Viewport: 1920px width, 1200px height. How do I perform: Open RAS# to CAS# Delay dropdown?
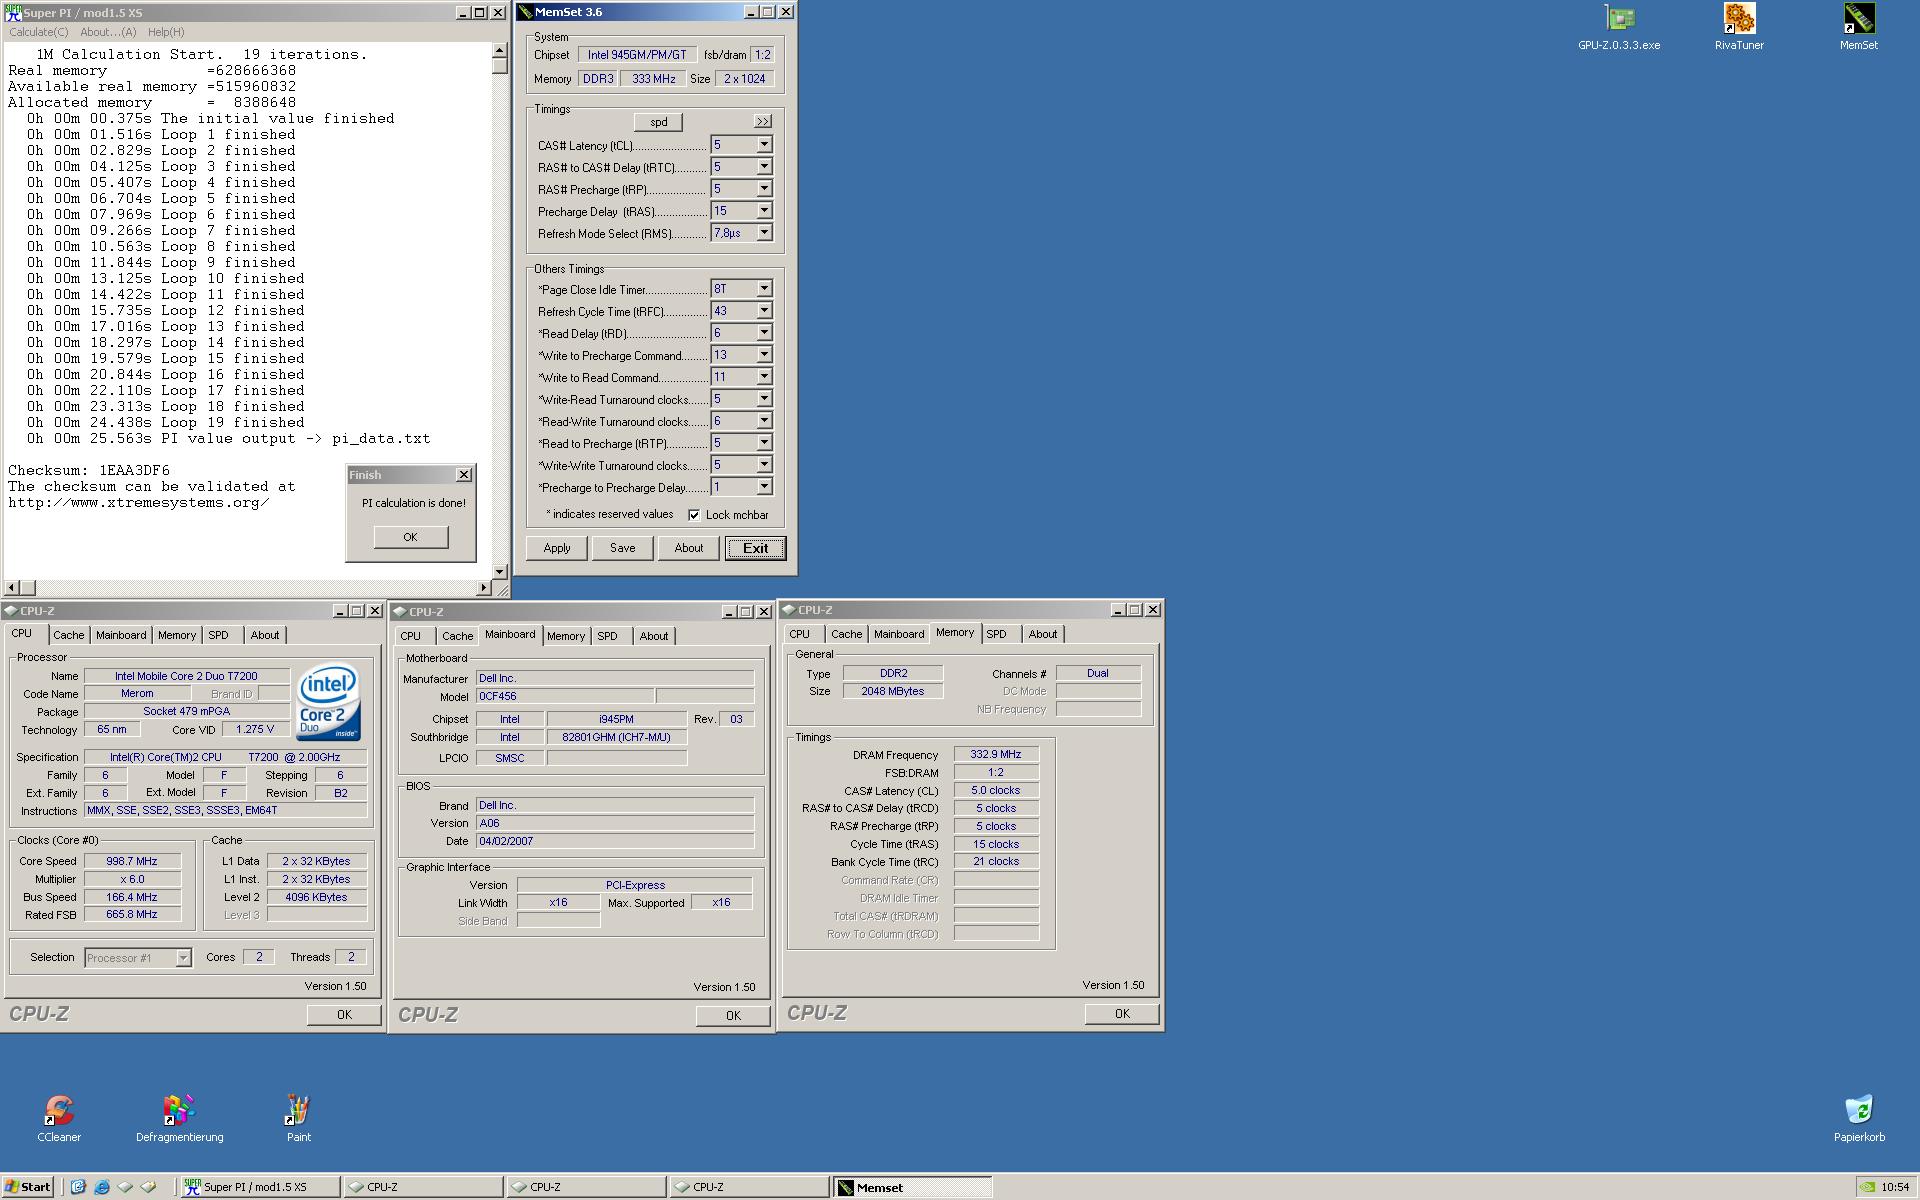(764, 167)
